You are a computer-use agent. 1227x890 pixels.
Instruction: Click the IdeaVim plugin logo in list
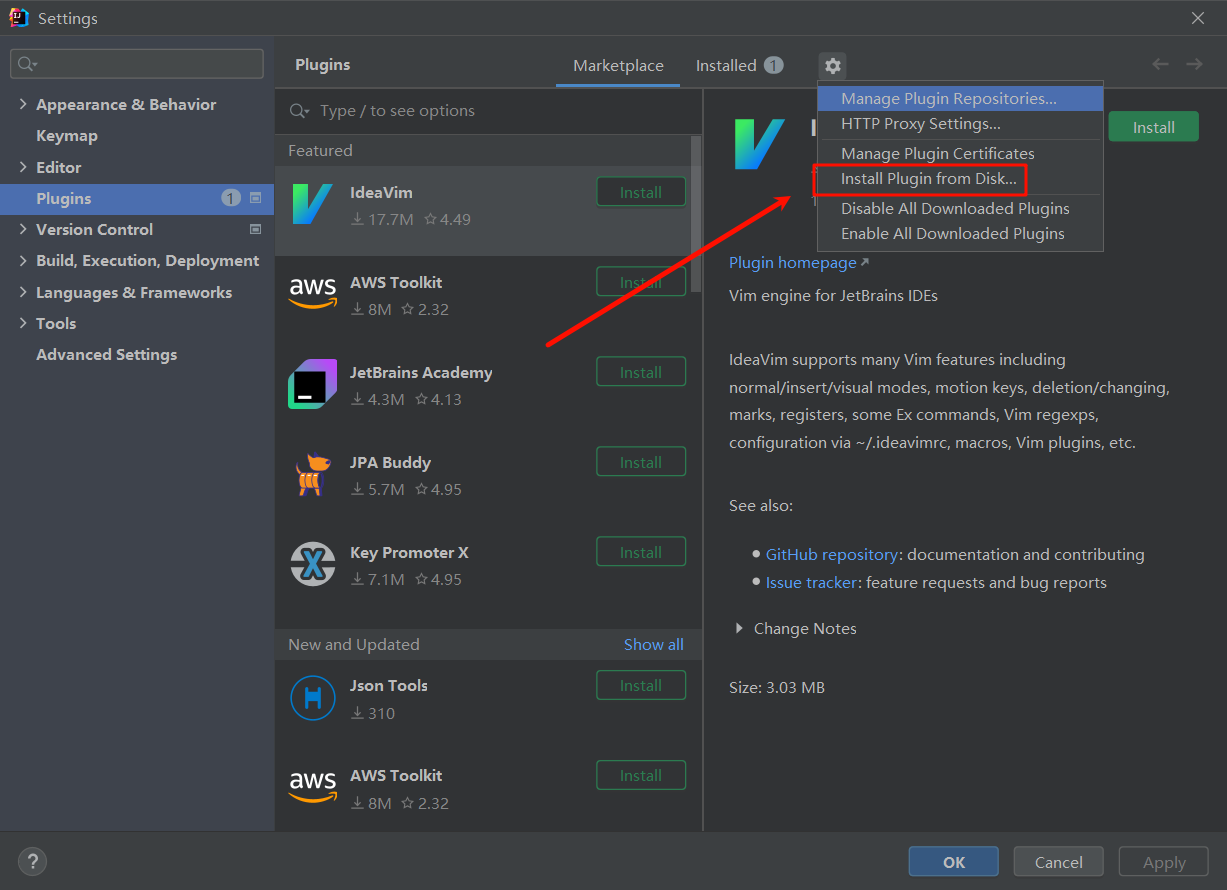(x=312, y=204)
